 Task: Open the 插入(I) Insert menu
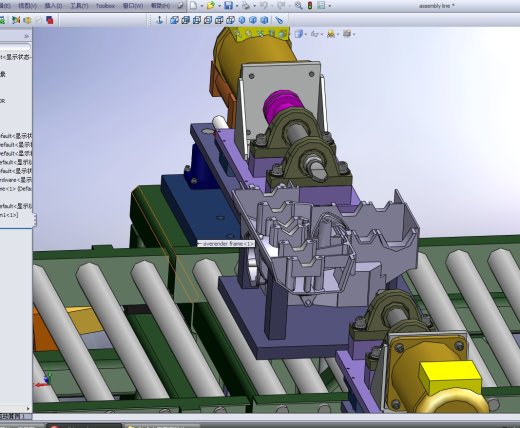tap(53, 6)
